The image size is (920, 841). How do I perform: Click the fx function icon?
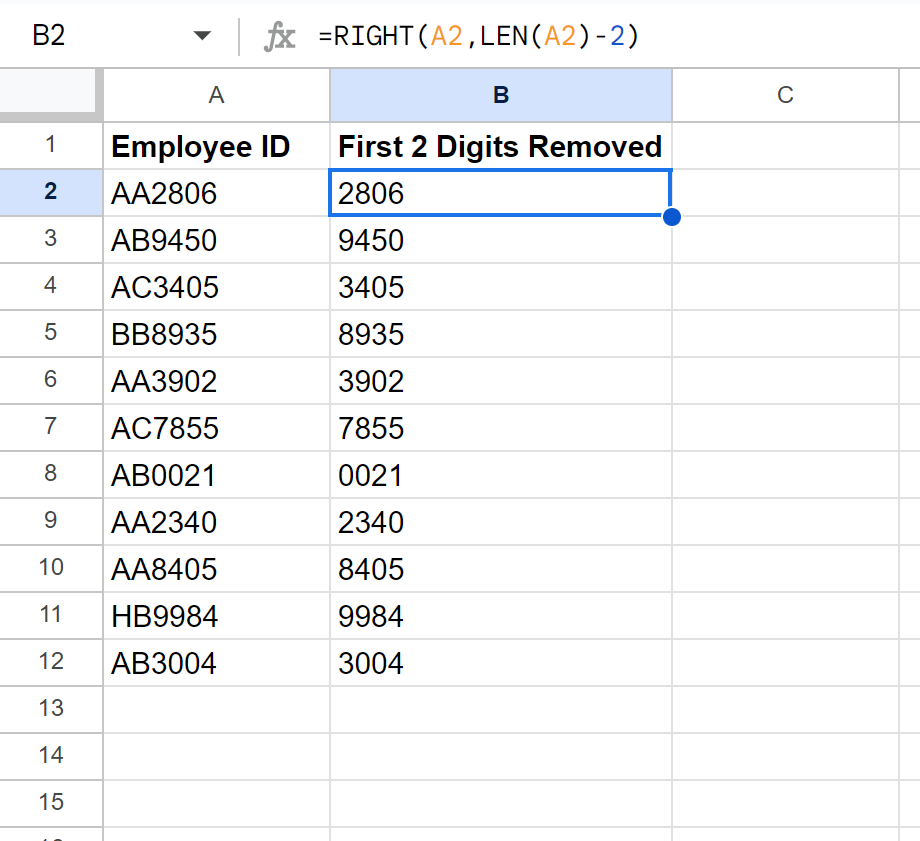[x=279, y=37]
